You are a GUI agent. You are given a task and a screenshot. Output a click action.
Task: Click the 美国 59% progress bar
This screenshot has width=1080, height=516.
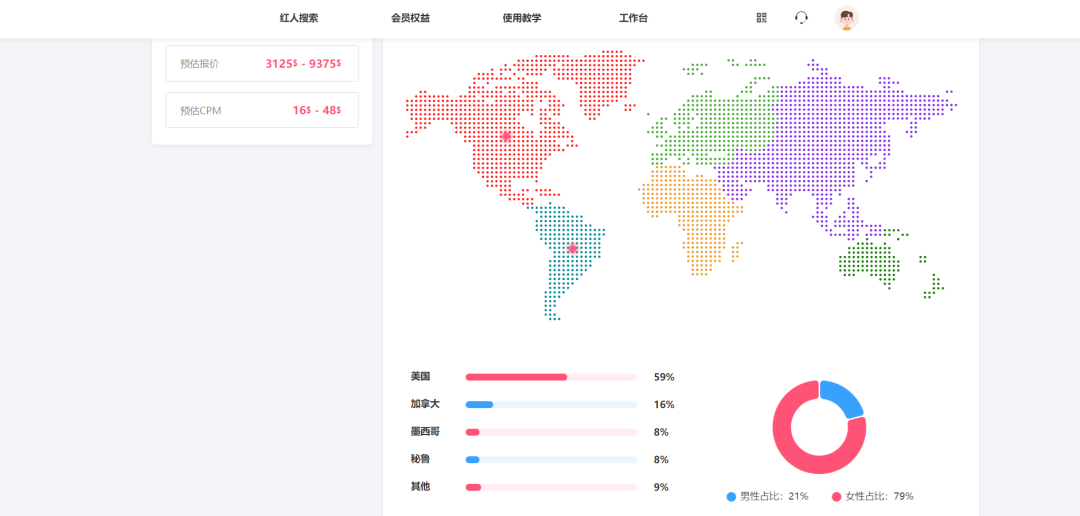click(x=551, y=377)
